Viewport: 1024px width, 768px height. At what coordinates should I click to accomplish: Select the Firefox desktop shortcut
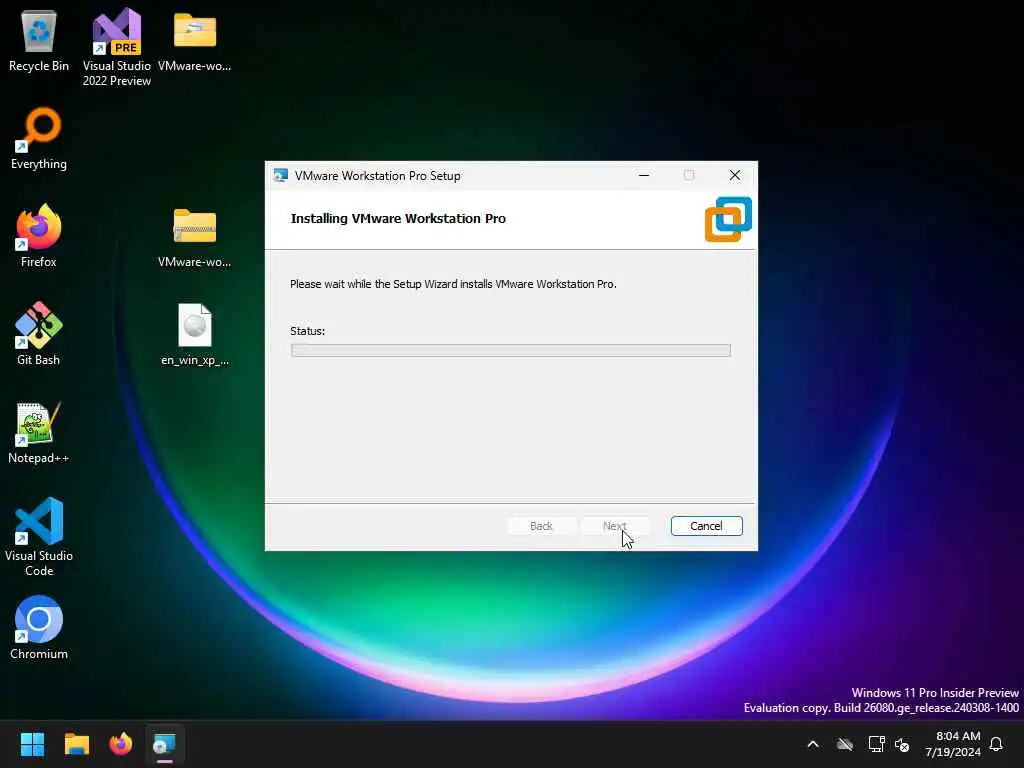click(39, 236)
